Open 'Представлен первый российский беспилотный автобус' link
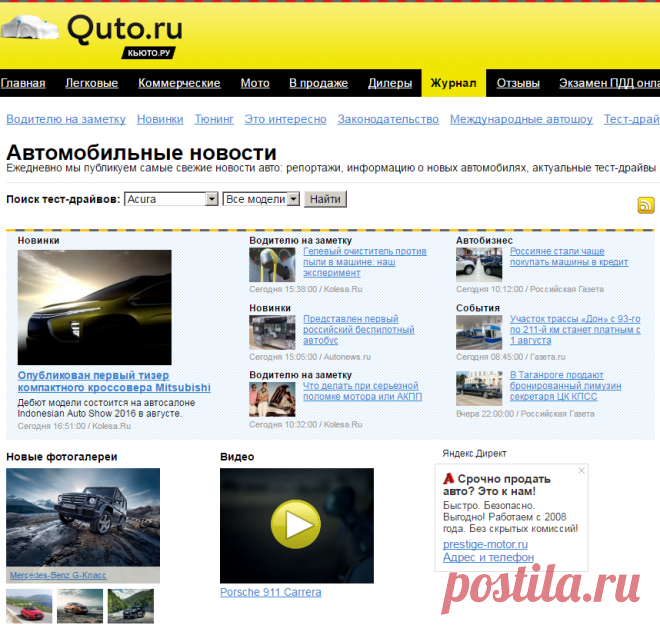660x625 pixels. point(359,330)
